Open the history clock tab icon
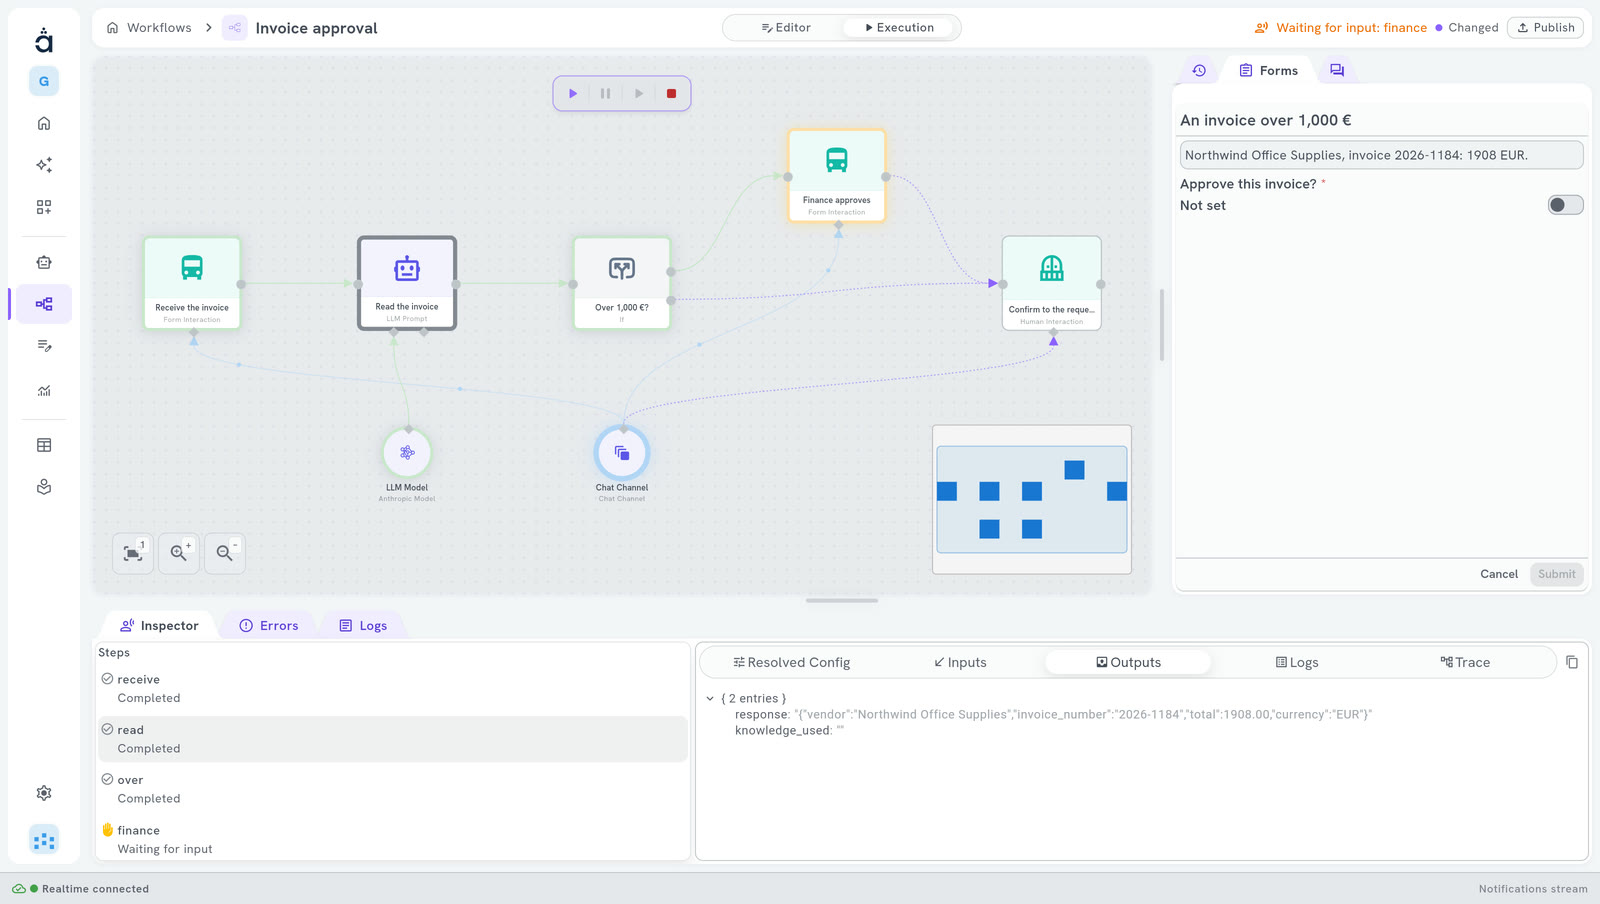1600x904 pixels. 1199,70
